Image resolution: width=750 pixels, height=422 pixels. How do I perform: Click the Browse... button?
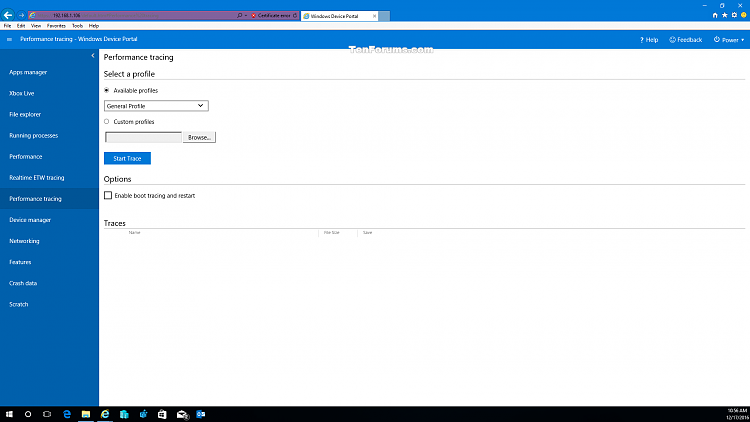[199, 137]
